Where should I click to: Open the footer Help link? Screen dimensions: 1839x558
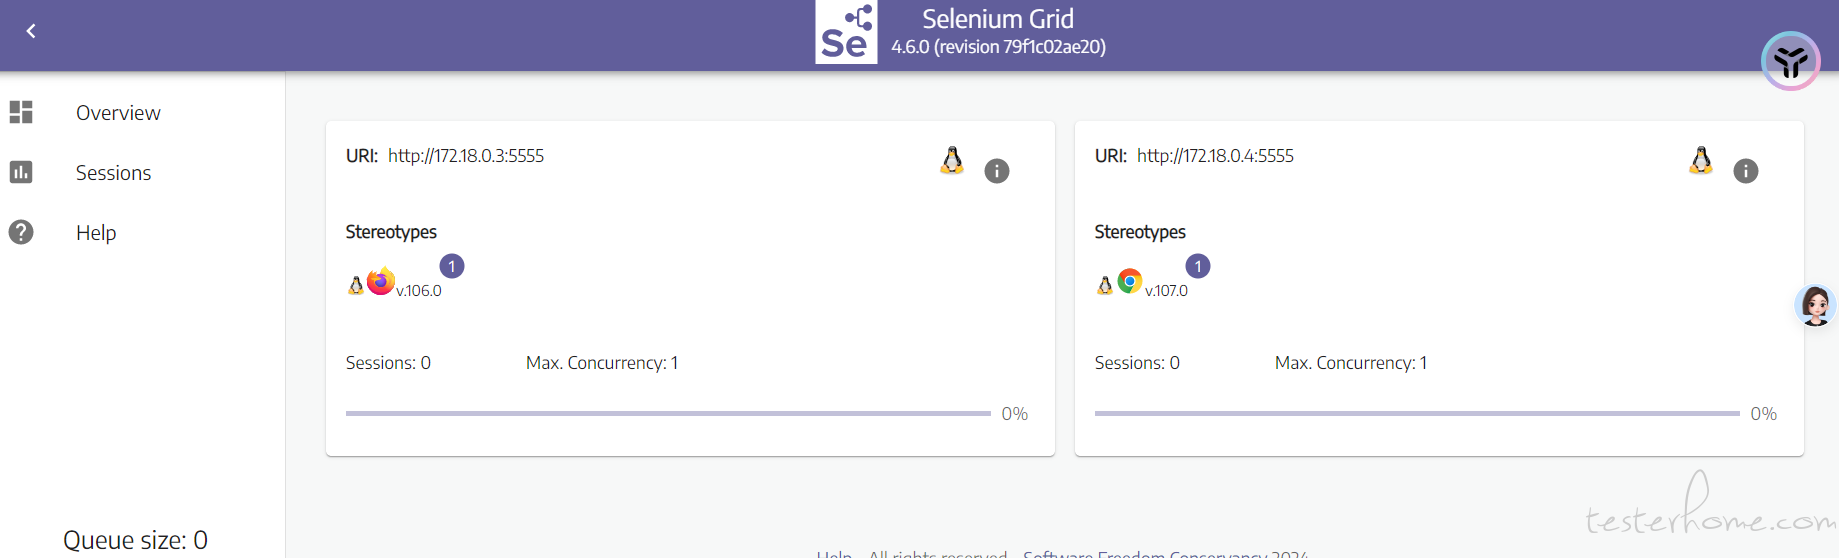[834, 554]
